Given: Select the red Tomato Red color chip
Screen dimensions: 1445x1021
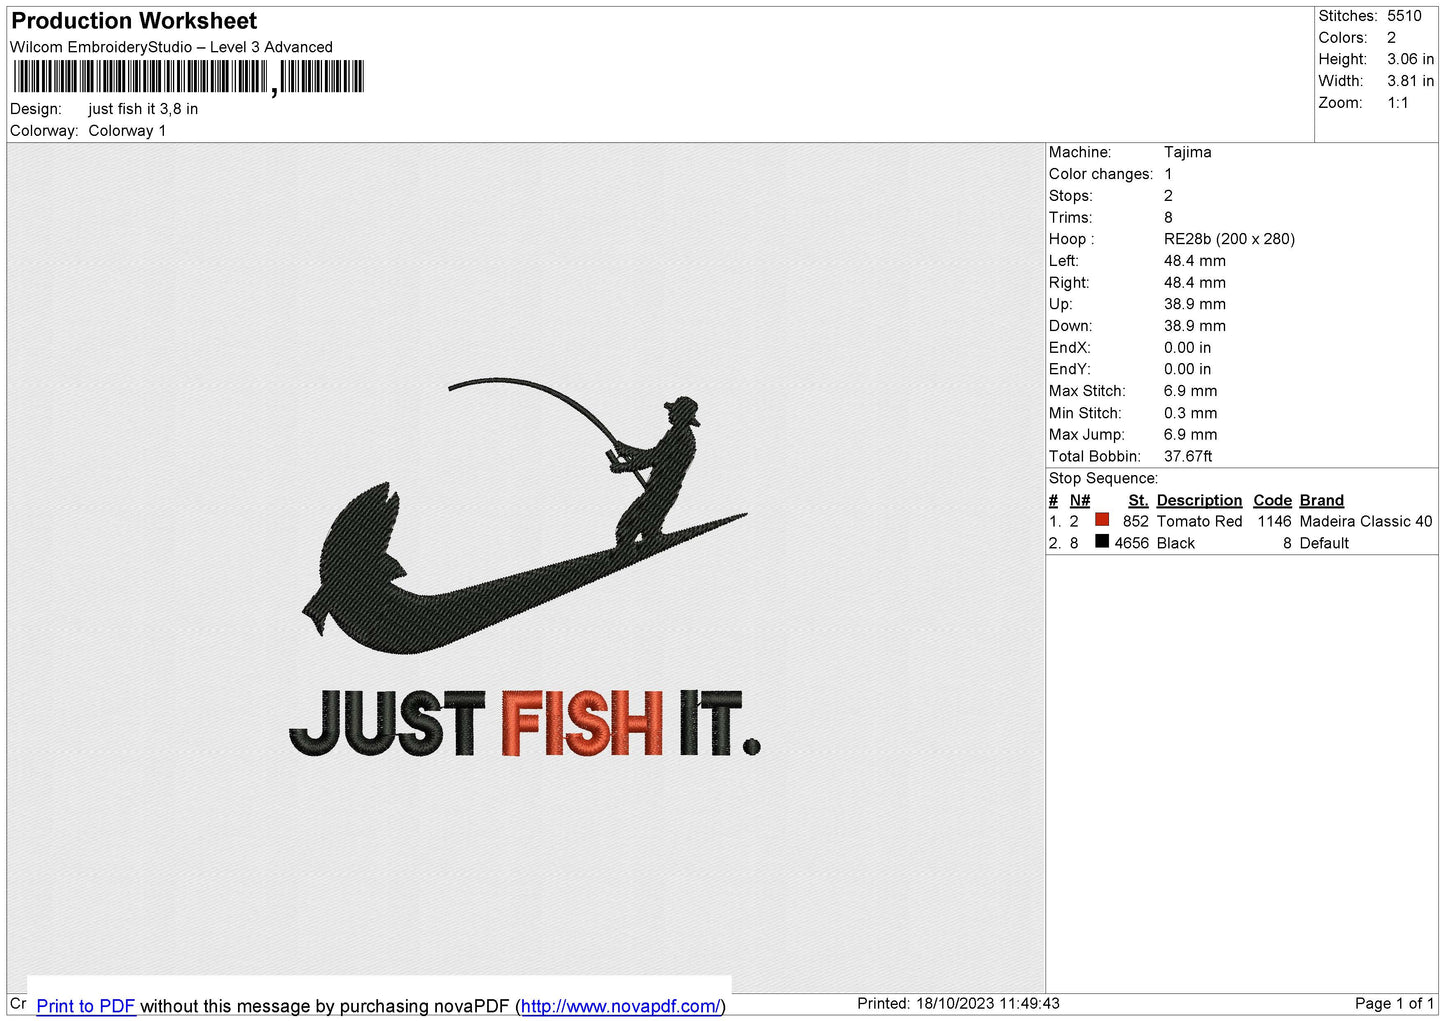Looking at the screenshot, I should click(1101, 519).
